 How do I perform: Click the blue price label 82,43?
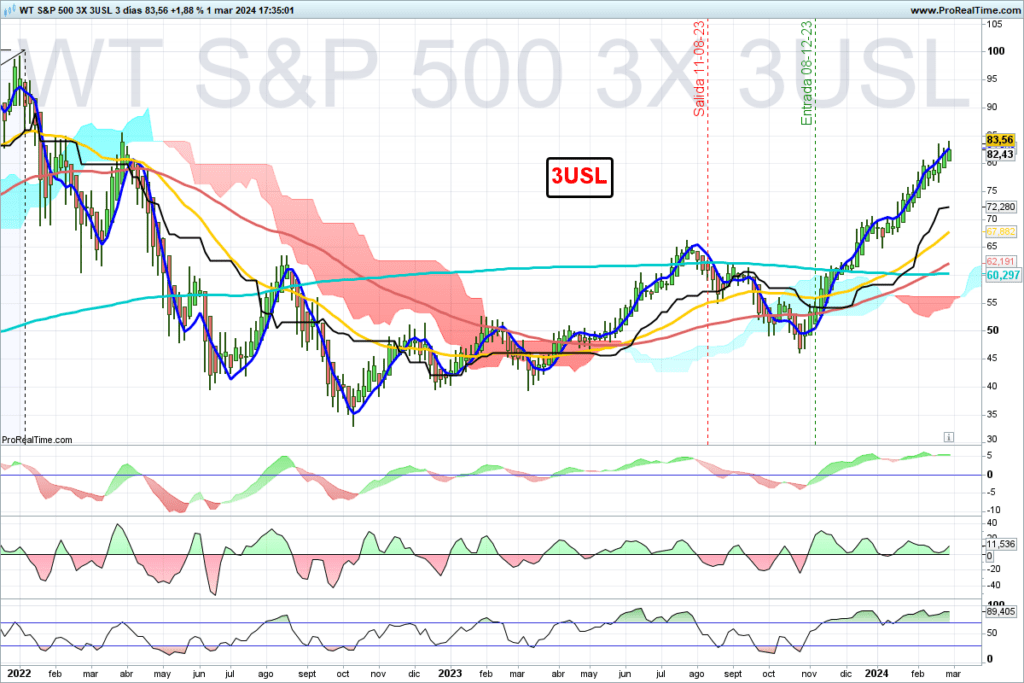[x=1000, y=154]
